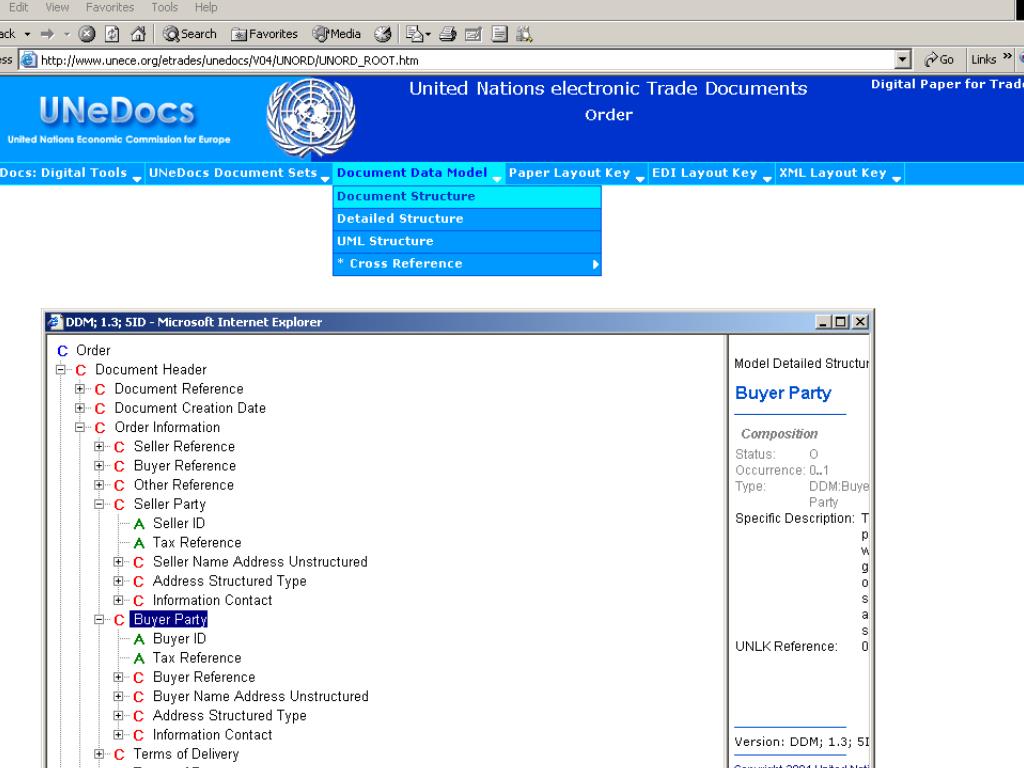Click the A icon beside Buyer ID
Image resolution: width=1024 pixels, height=768 pixels.
point(138,639)
